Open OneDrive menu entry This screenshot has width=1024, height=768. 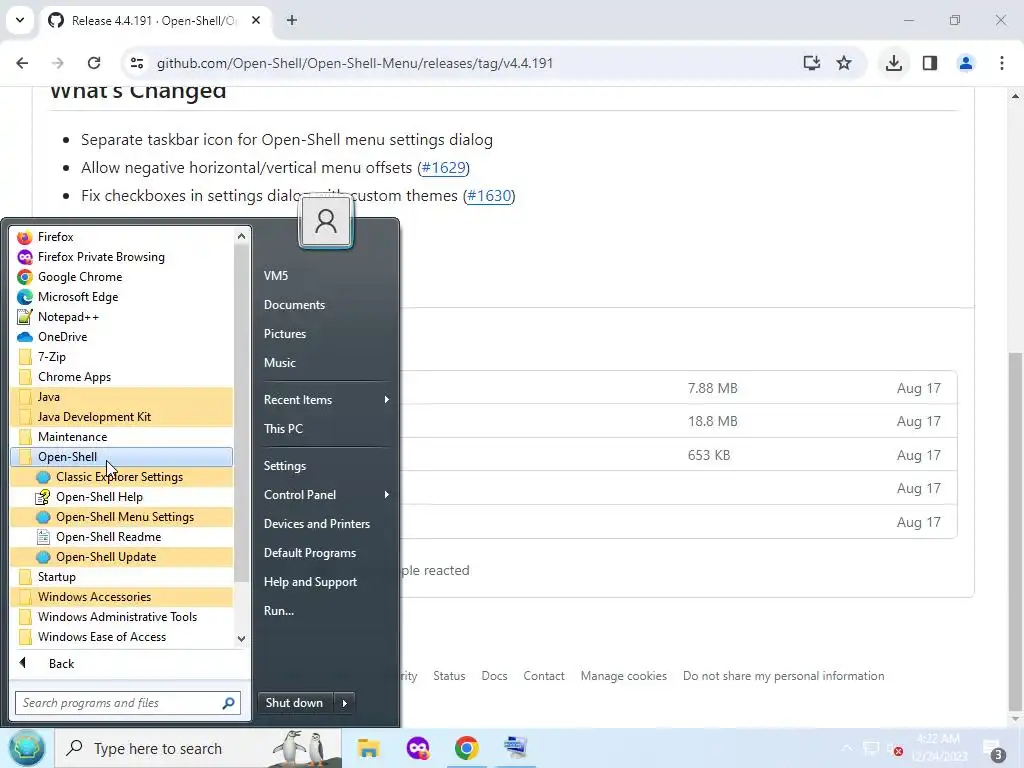[121, 337]
